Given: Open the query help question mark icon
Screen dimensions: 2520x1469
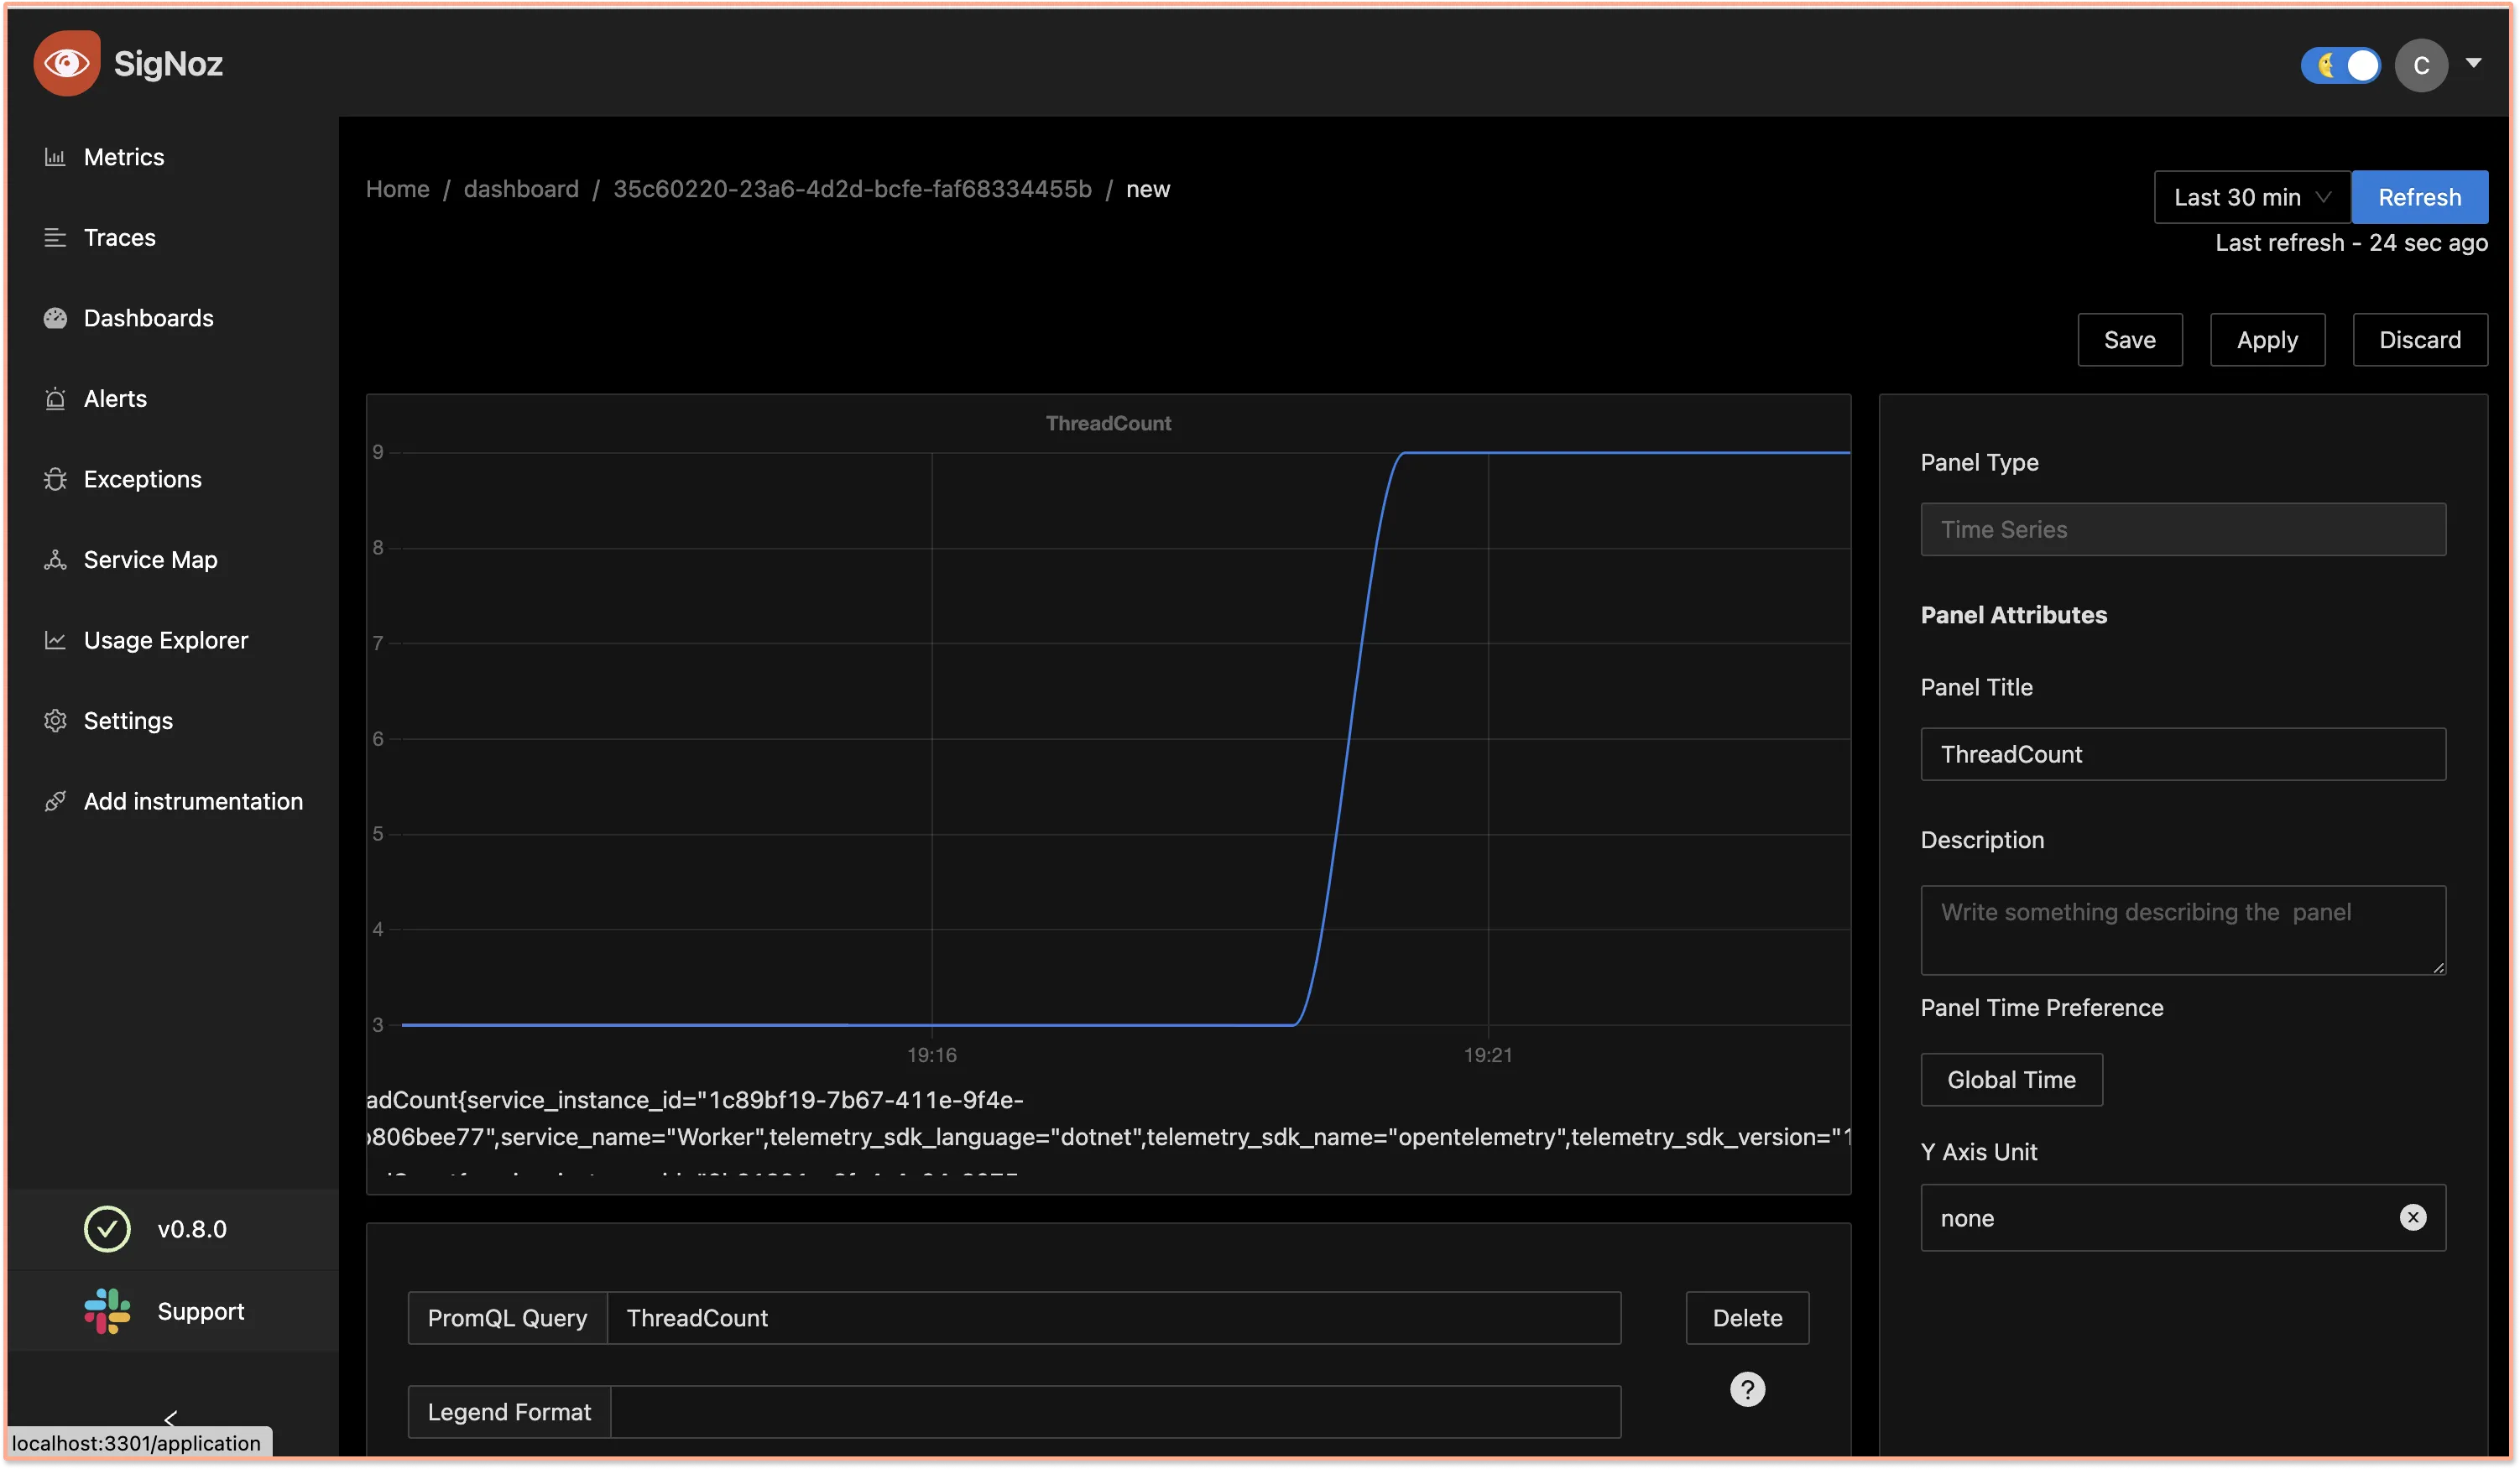Looking at the screenshot, I should (x=1747, y=1389).
